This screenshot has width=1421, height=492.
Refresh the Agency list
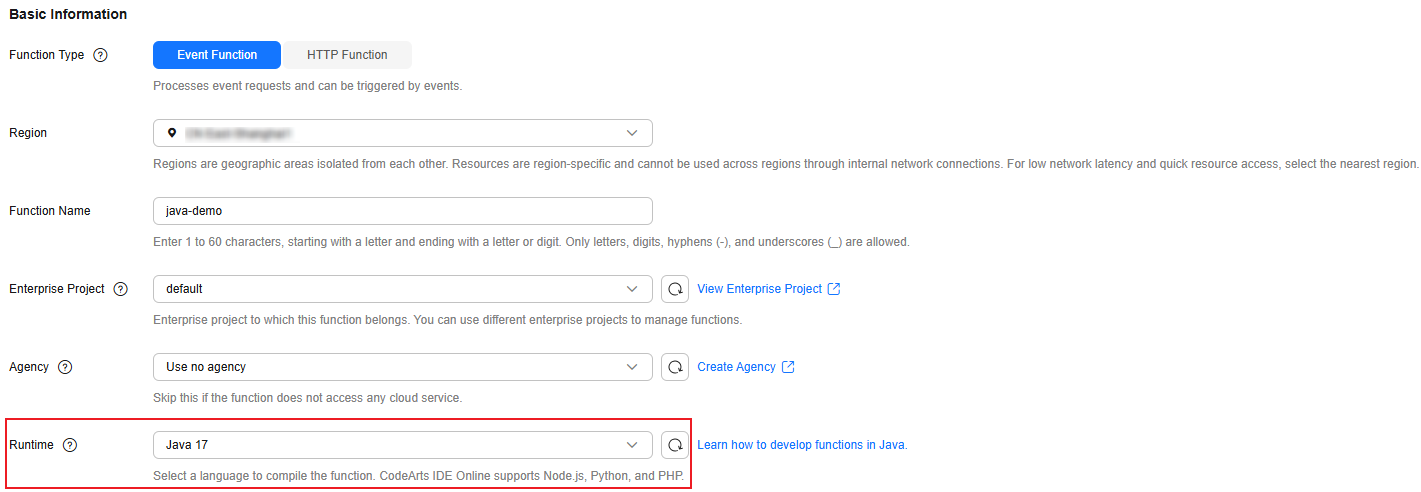click(x=676, y=367)
